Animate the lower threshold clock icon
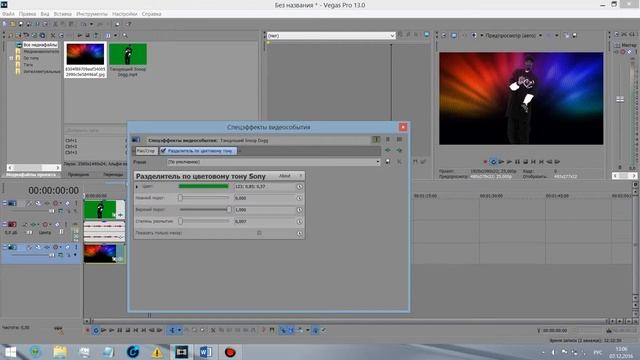 coord(299,198)
